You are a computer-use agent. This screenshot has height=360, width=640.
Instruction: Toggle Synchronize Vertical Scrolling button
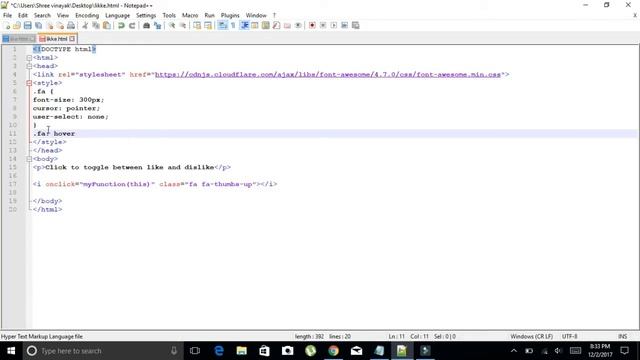pos(197,26)
